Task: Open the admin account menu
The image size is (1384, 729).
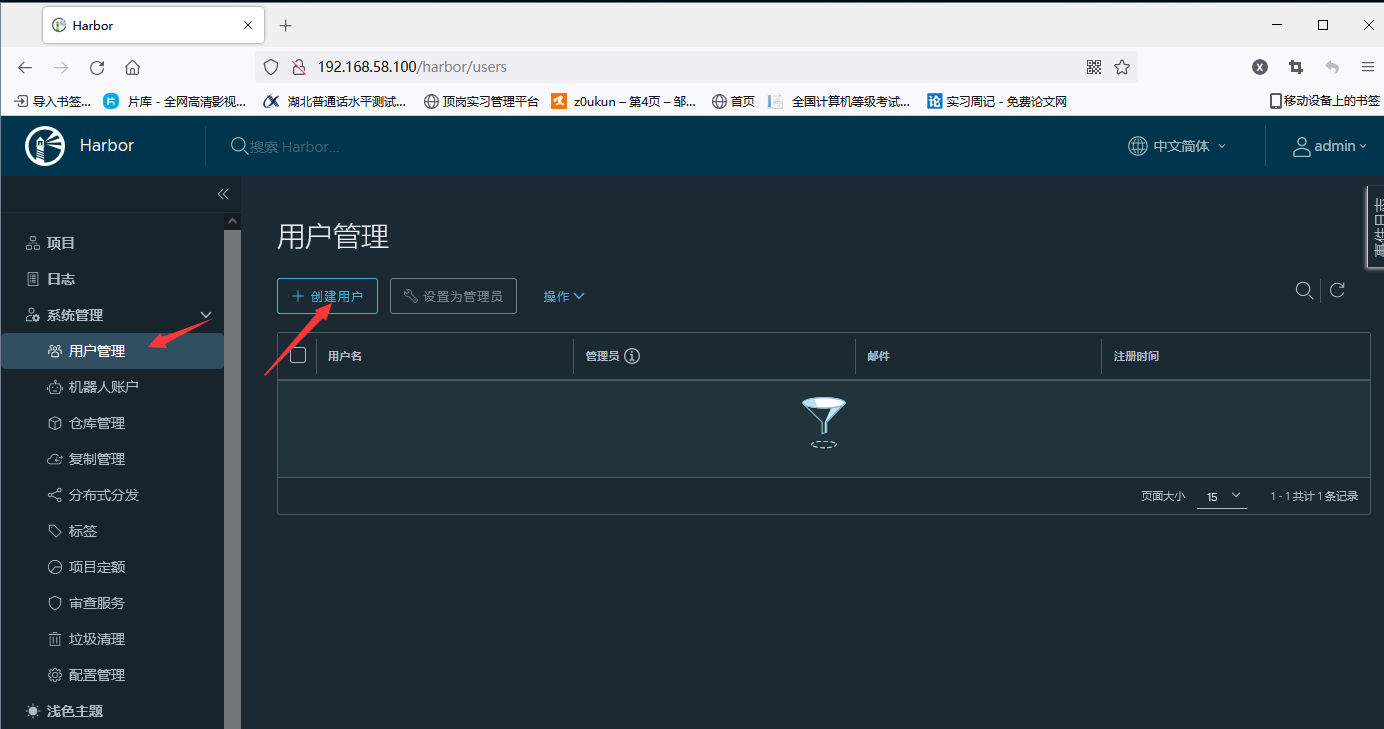Action: point(1330,145)
